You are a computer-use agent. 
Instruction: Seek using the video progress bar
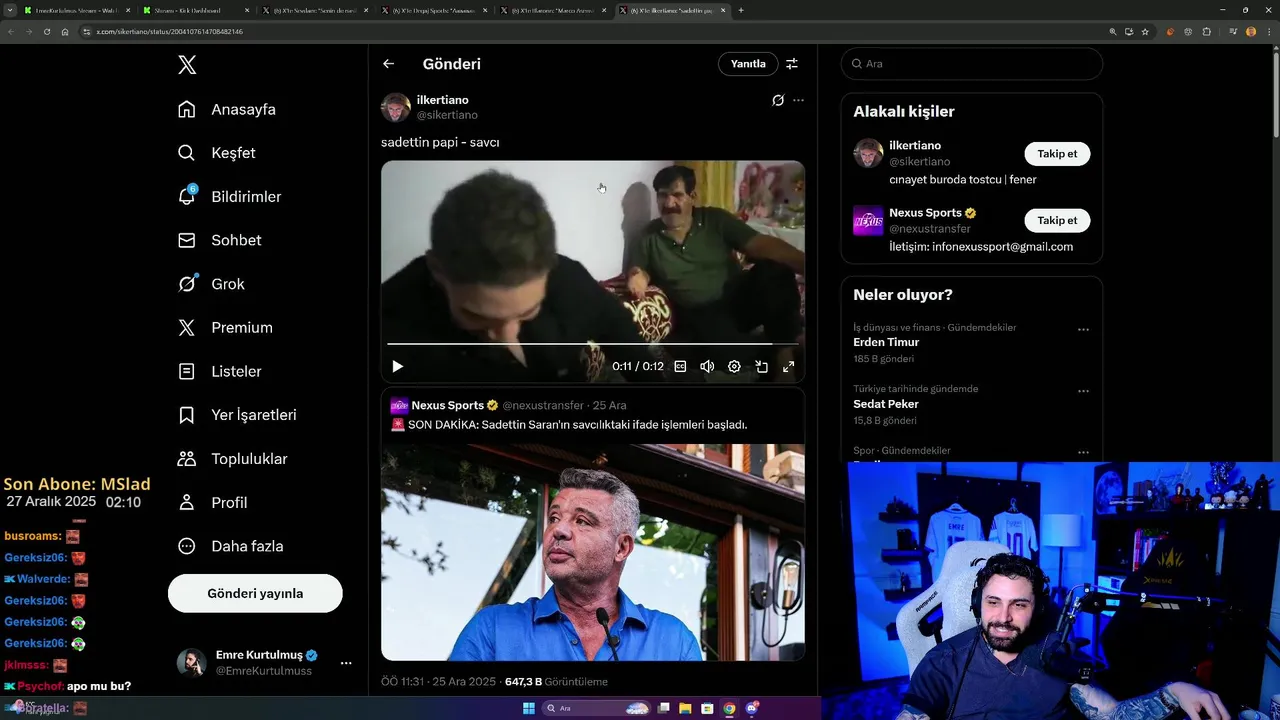593,344
